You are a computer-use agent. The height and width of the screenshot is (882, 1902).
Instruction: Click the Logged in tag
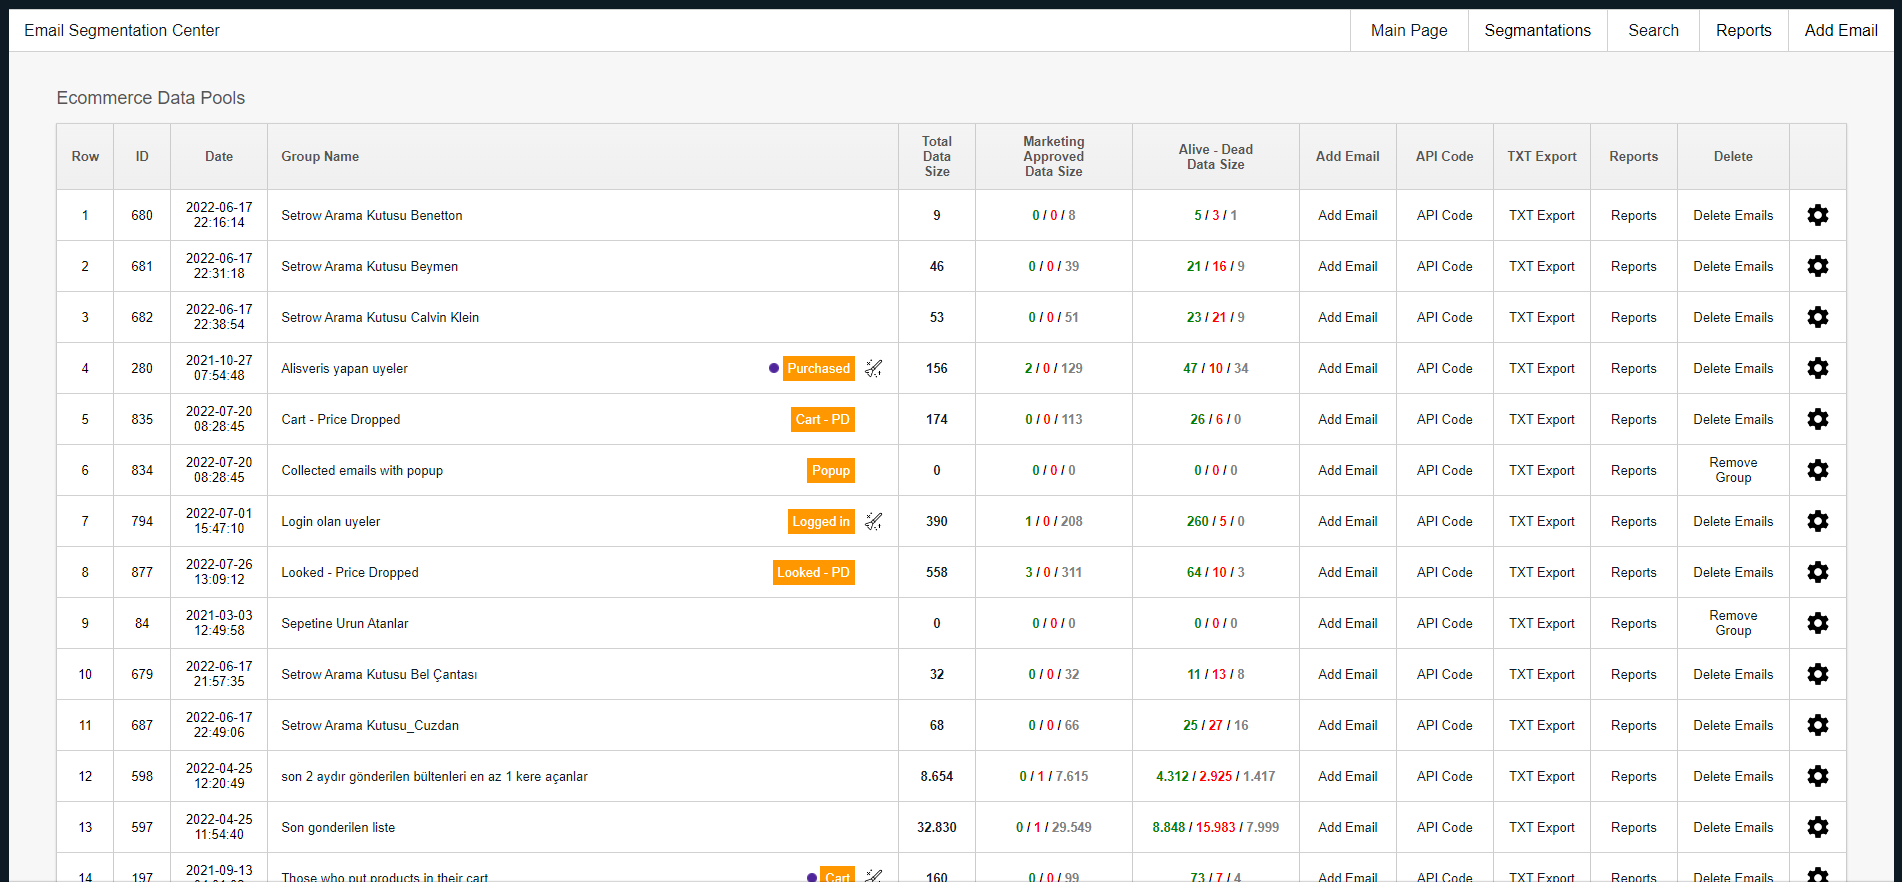(821, 521)
